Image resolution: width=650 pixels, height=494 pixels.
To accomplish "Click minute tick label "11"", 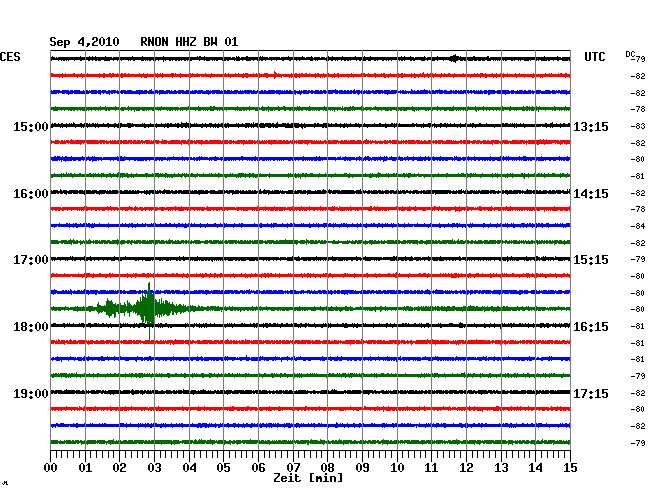I will coord(432,467).
